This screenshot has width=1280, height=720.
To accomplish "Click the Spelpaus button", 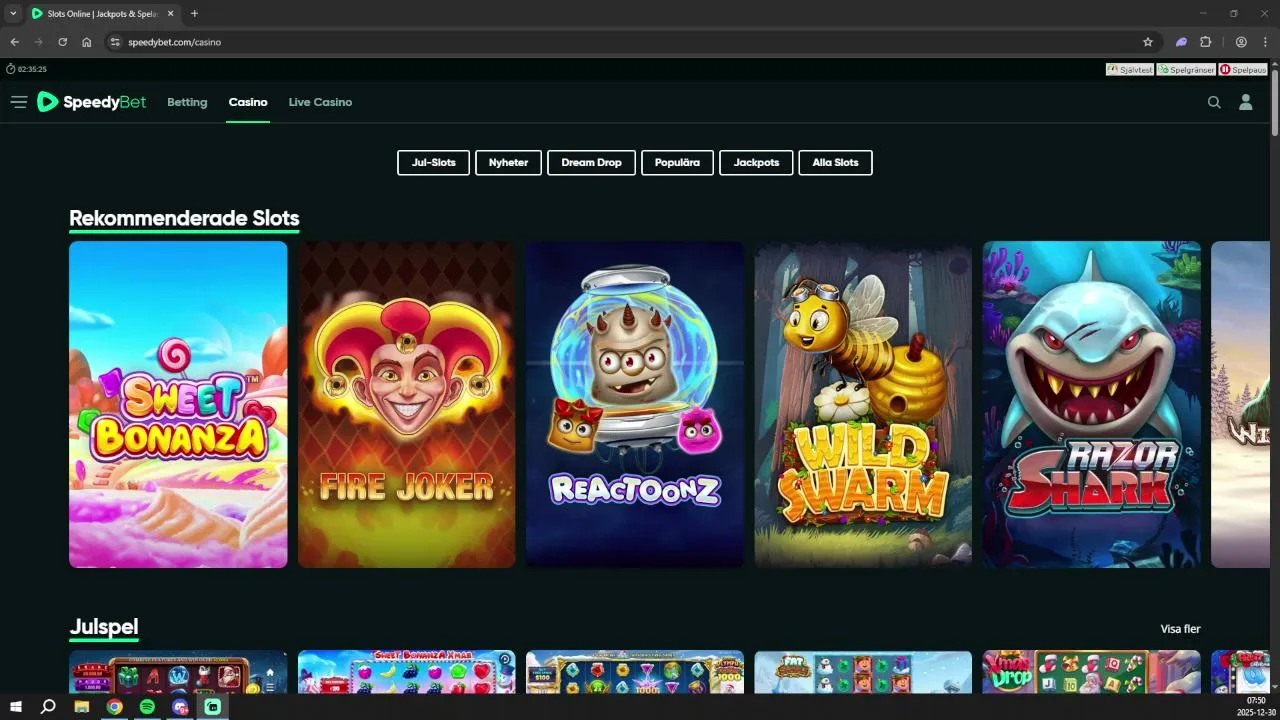I will pos(1243,70).
